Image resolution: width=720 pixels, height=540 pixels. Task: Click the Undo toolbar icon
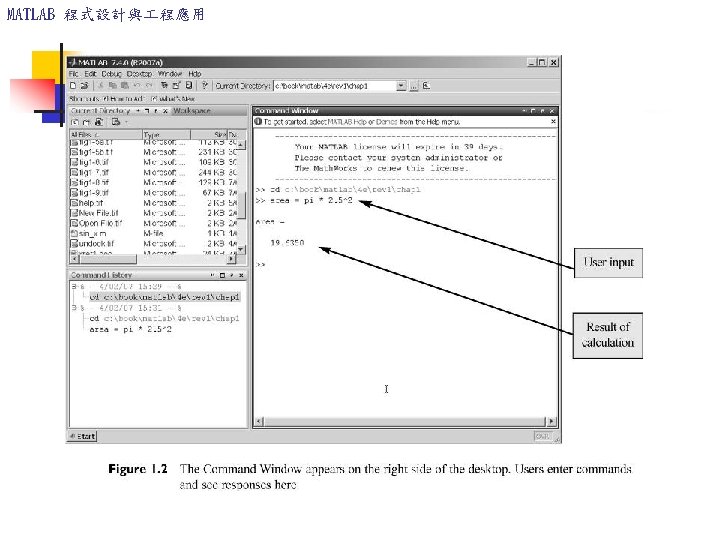137,85
